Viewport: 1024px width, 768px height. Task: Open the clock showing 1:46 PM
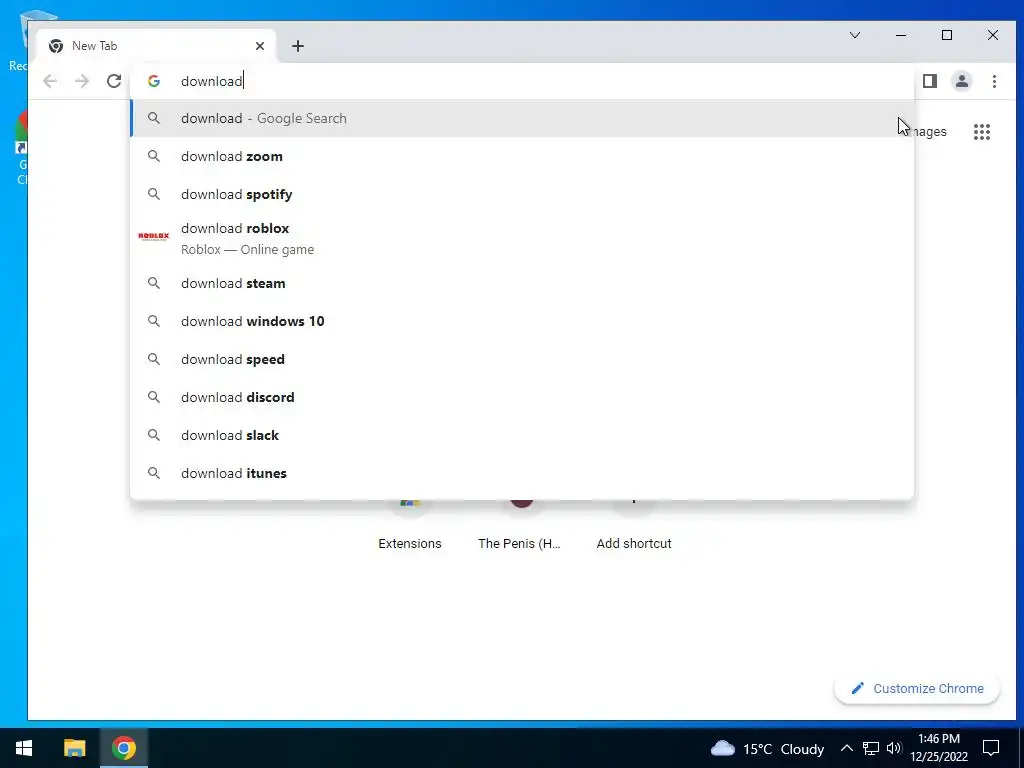tap(938, 748)
